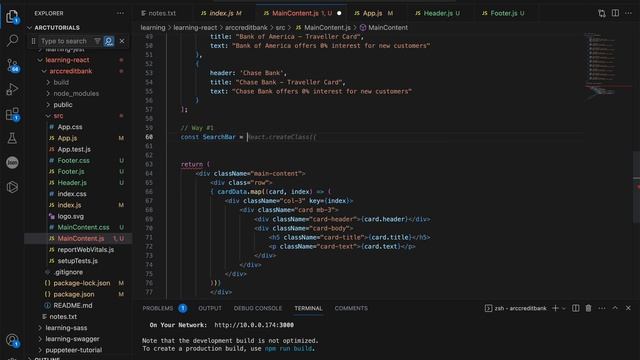Viewport: 640px width, 360px height.
Task: Click the MainContent symbol breadcrumb
Action: 388,28
